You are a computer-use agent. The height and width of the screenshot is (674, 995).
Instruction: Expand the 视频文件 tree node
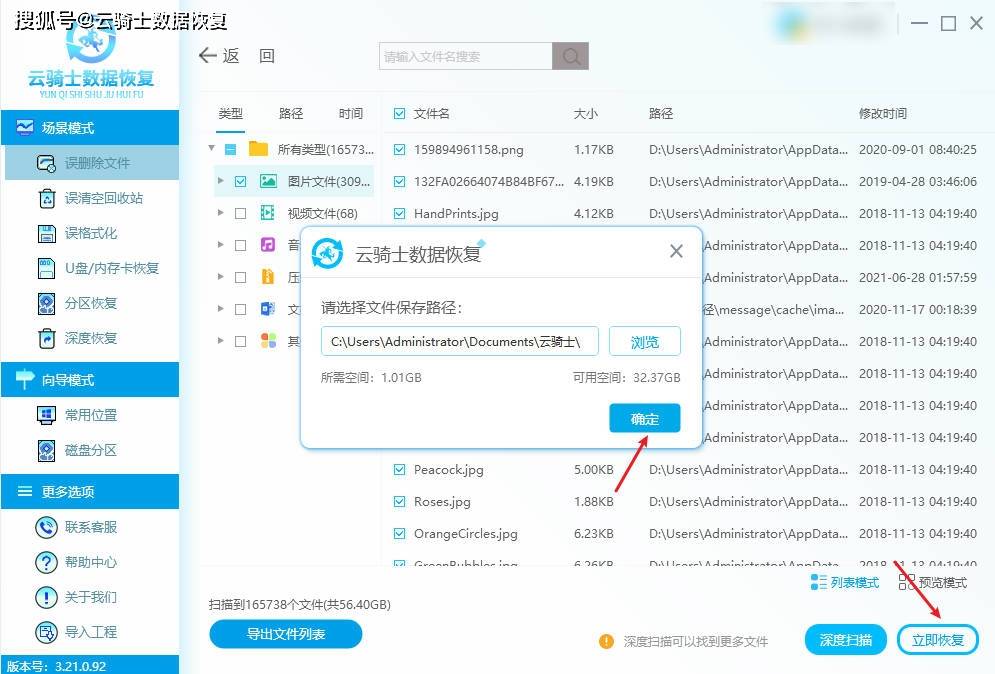pos(220,214)
